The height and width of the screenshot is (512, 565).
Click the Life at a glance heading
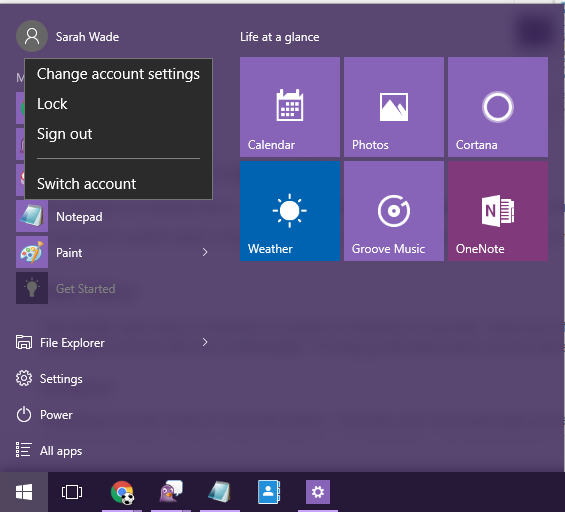pyautogui.click(x=280, y=37)
